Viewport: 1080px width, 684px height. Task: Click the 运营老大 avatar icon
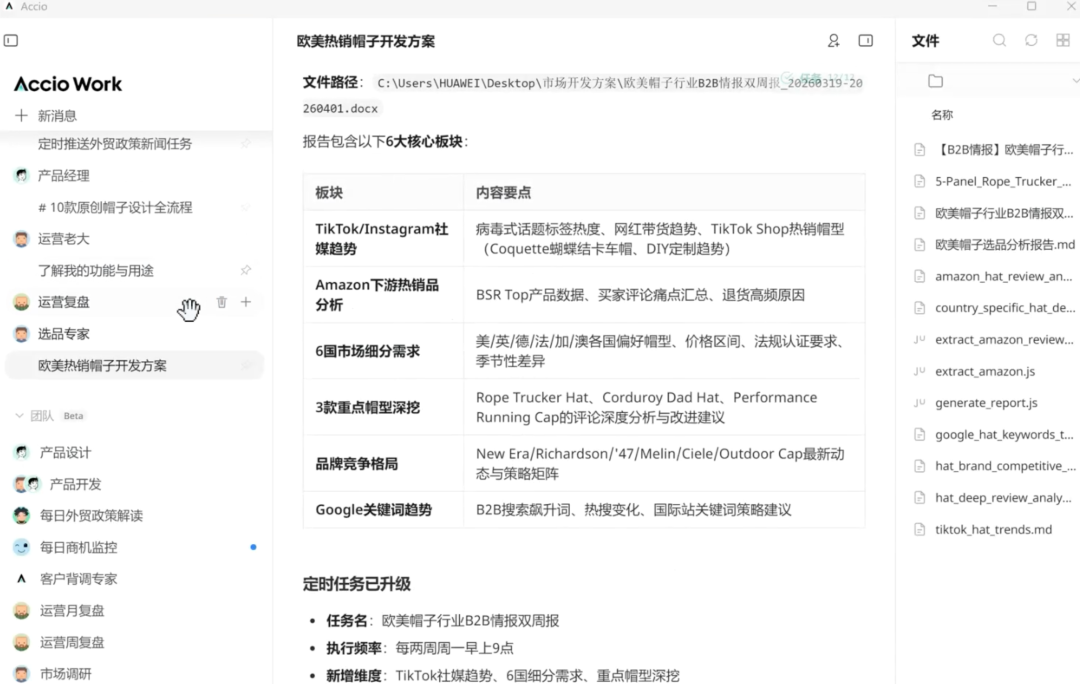21,238
